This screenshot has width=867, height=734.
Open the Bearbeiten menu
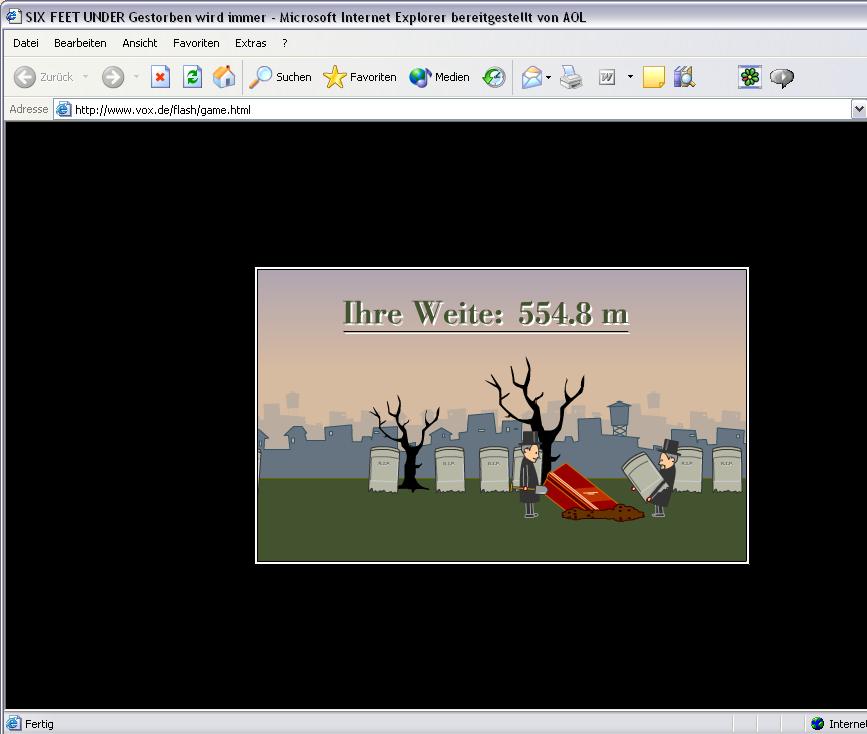point(80,43)
